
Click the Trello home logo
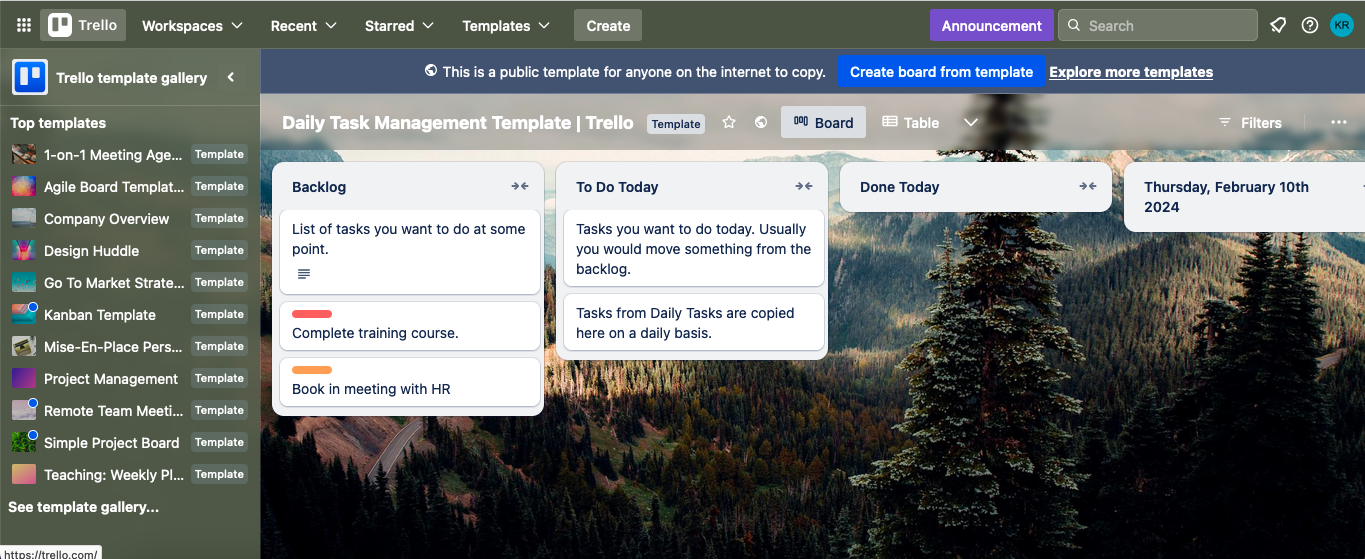[x=83, y=25]
